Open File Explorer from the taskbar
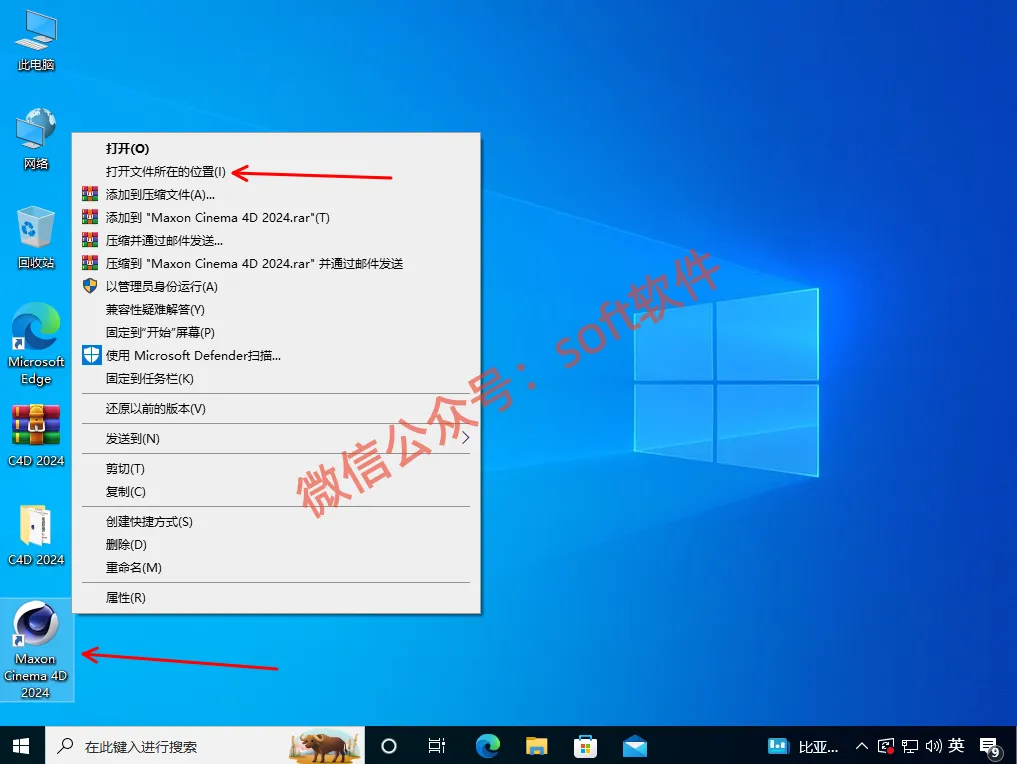The height and width of the screenshot is (764, 1017). tap(536, 746)
